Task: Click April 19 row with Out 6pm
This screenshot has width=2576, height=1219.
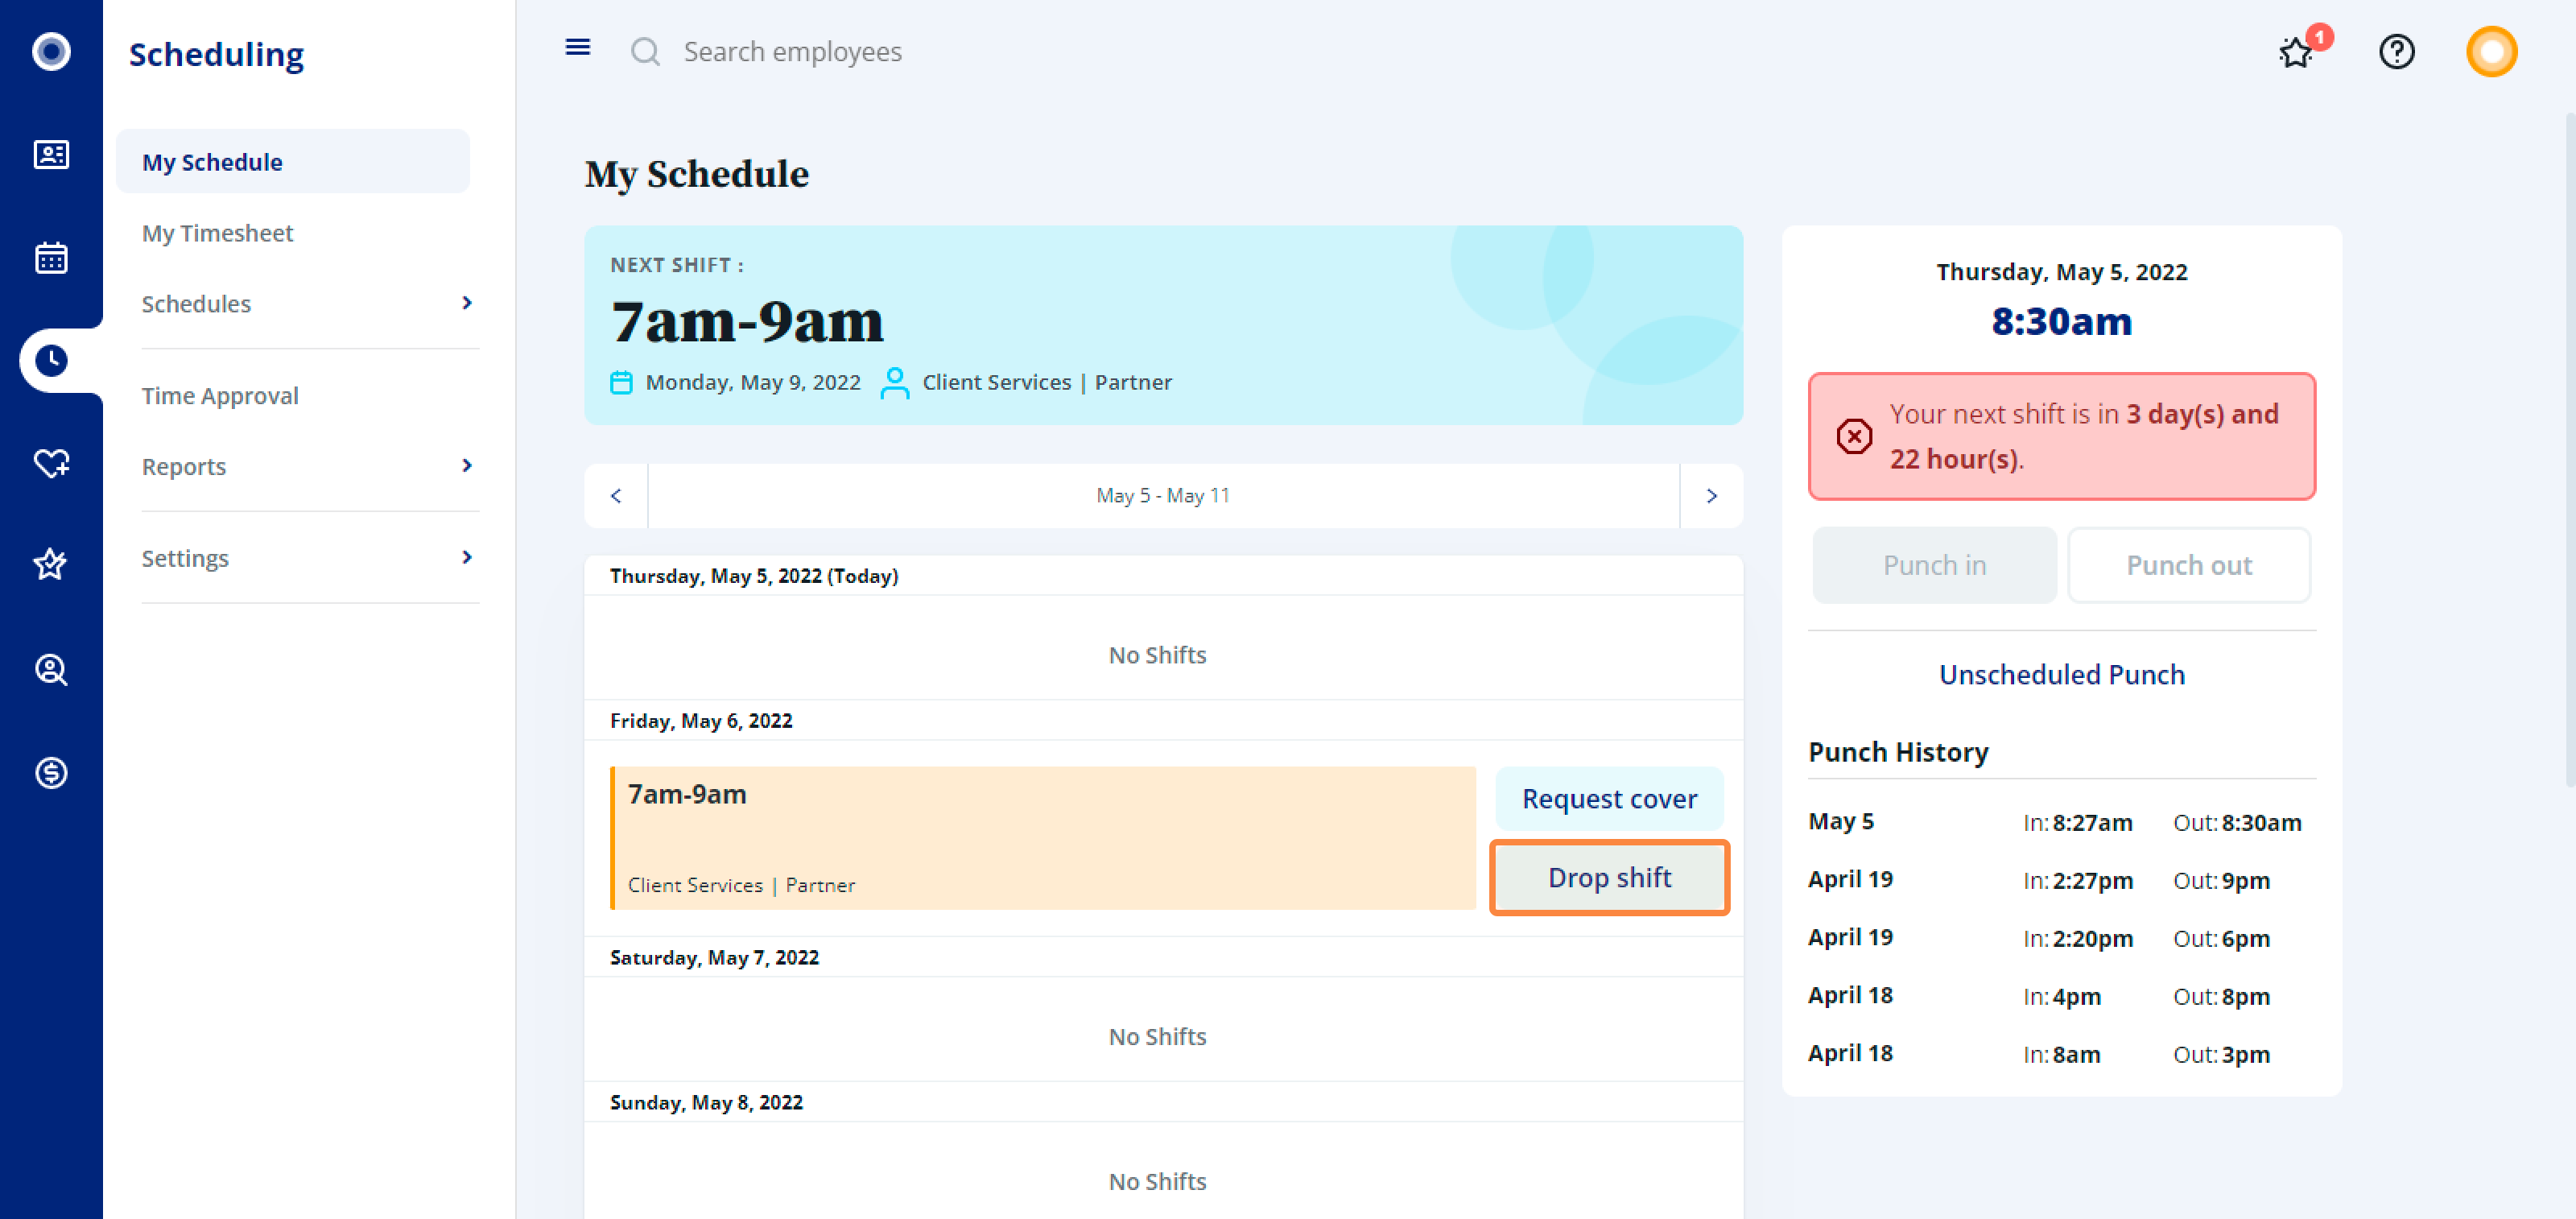Action: click(2061, 938)
